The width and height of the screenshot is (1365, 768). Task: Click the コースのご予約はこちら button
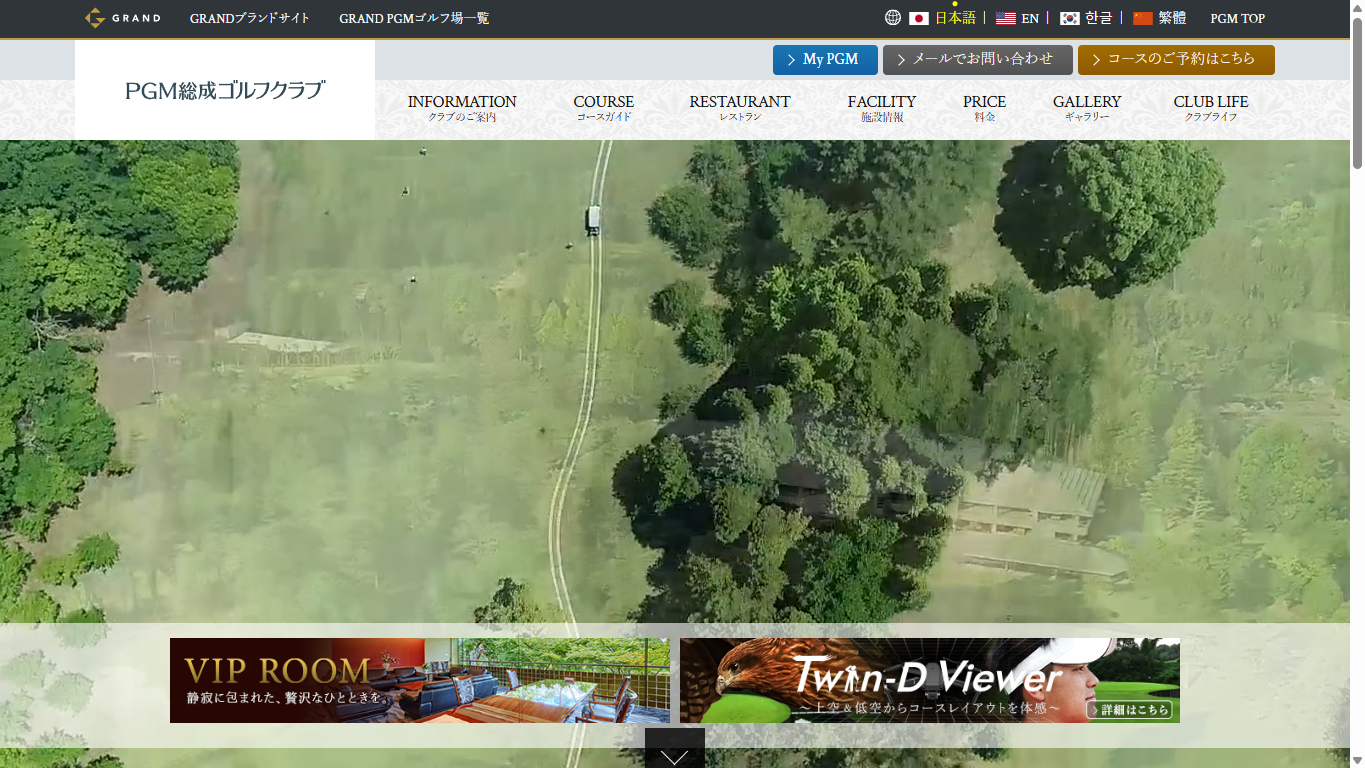pos(1176,60)
